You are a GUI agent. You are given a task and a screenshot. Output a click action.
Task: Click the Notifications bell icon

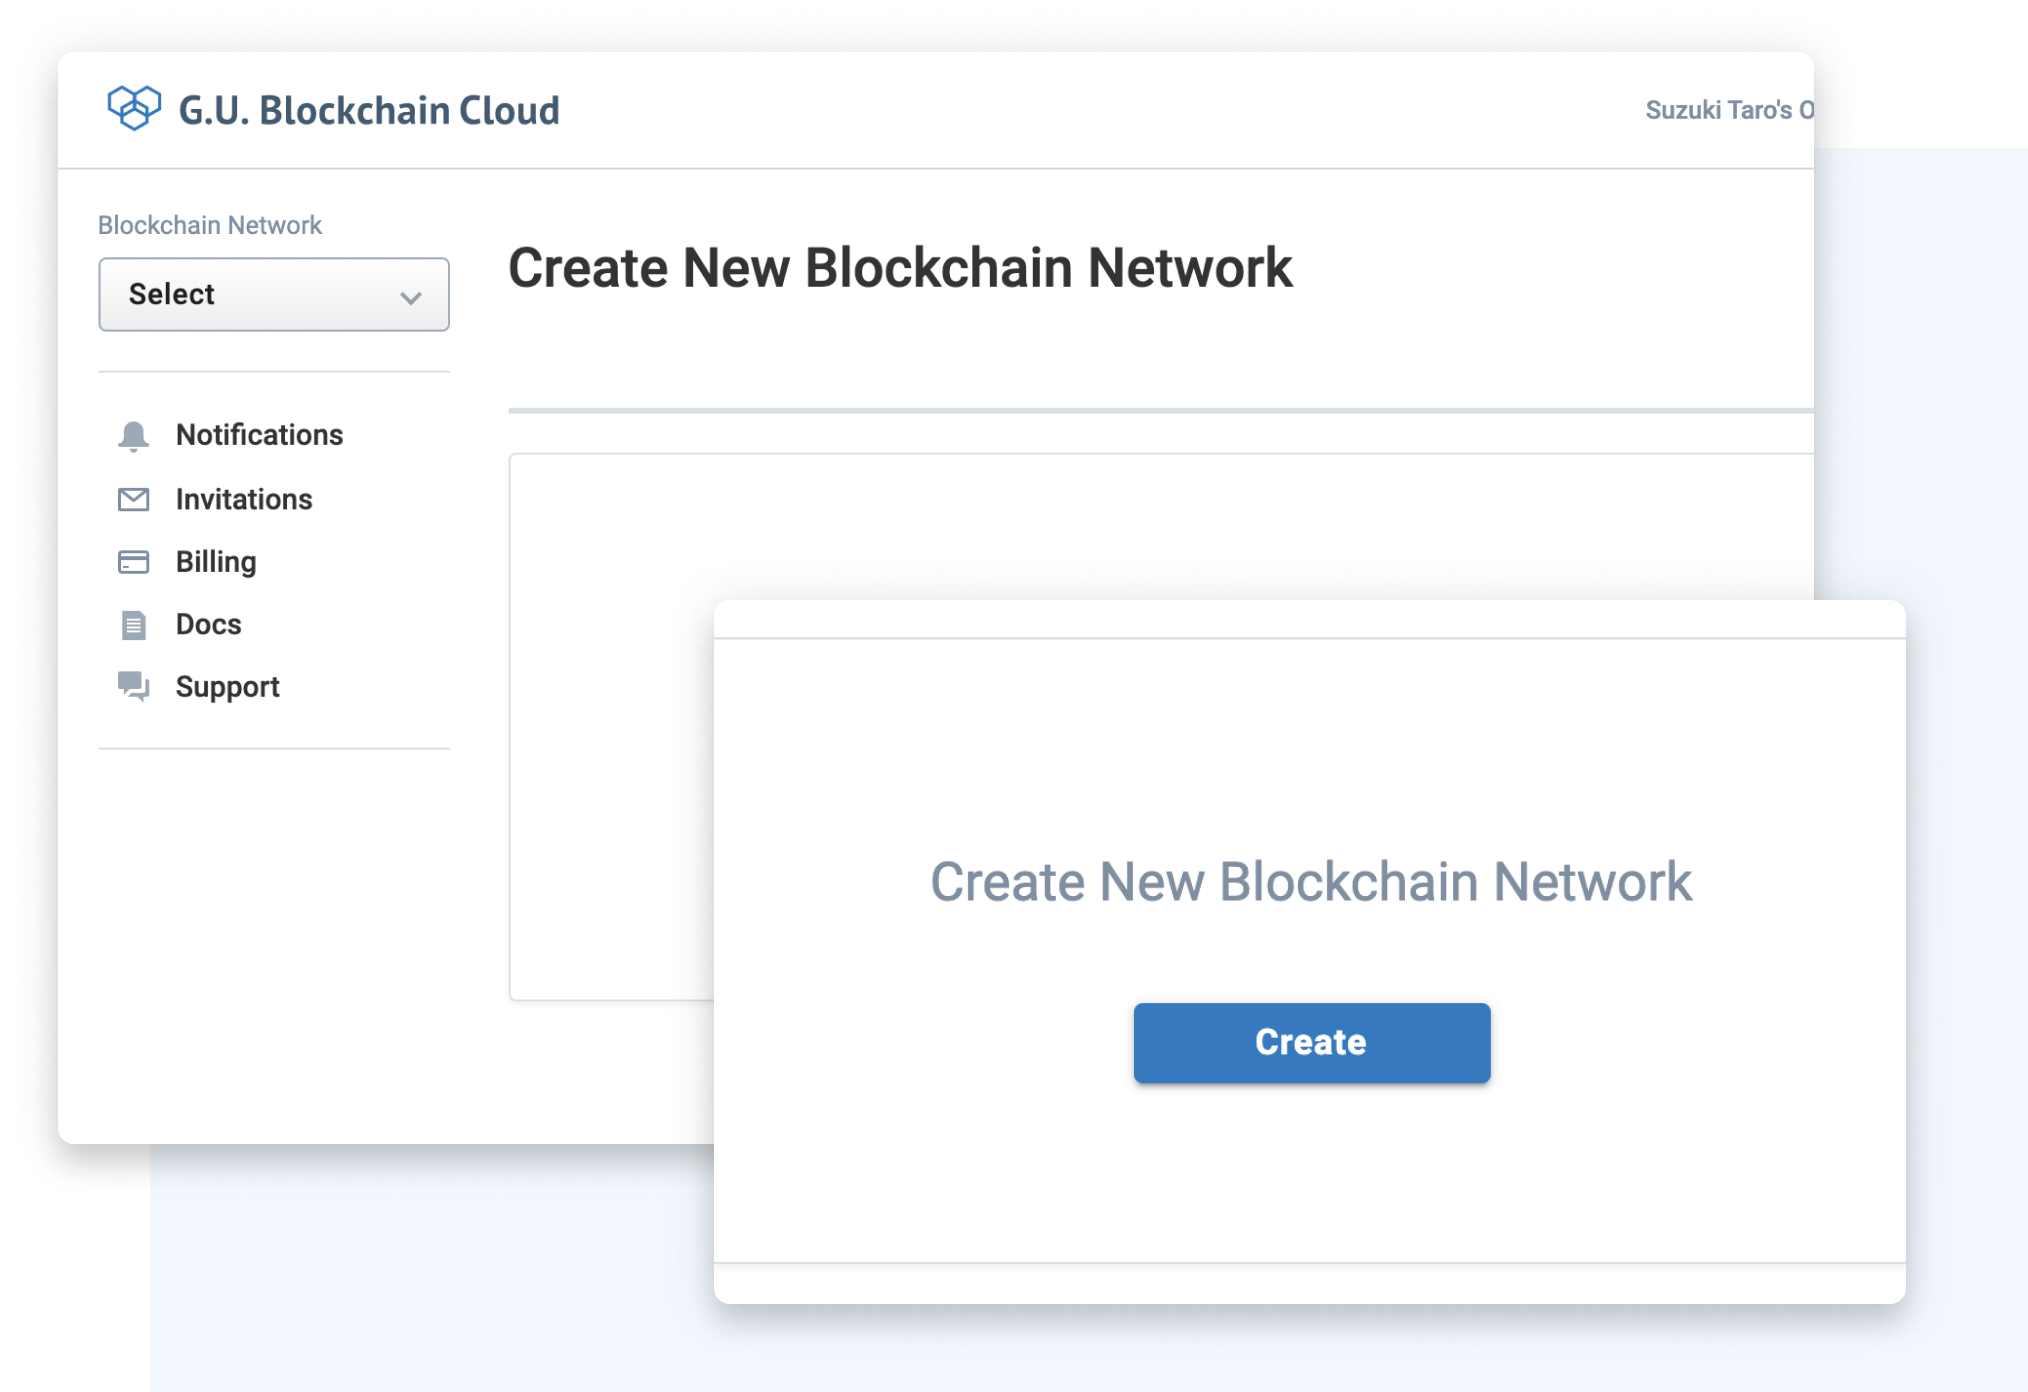[133, 436]
